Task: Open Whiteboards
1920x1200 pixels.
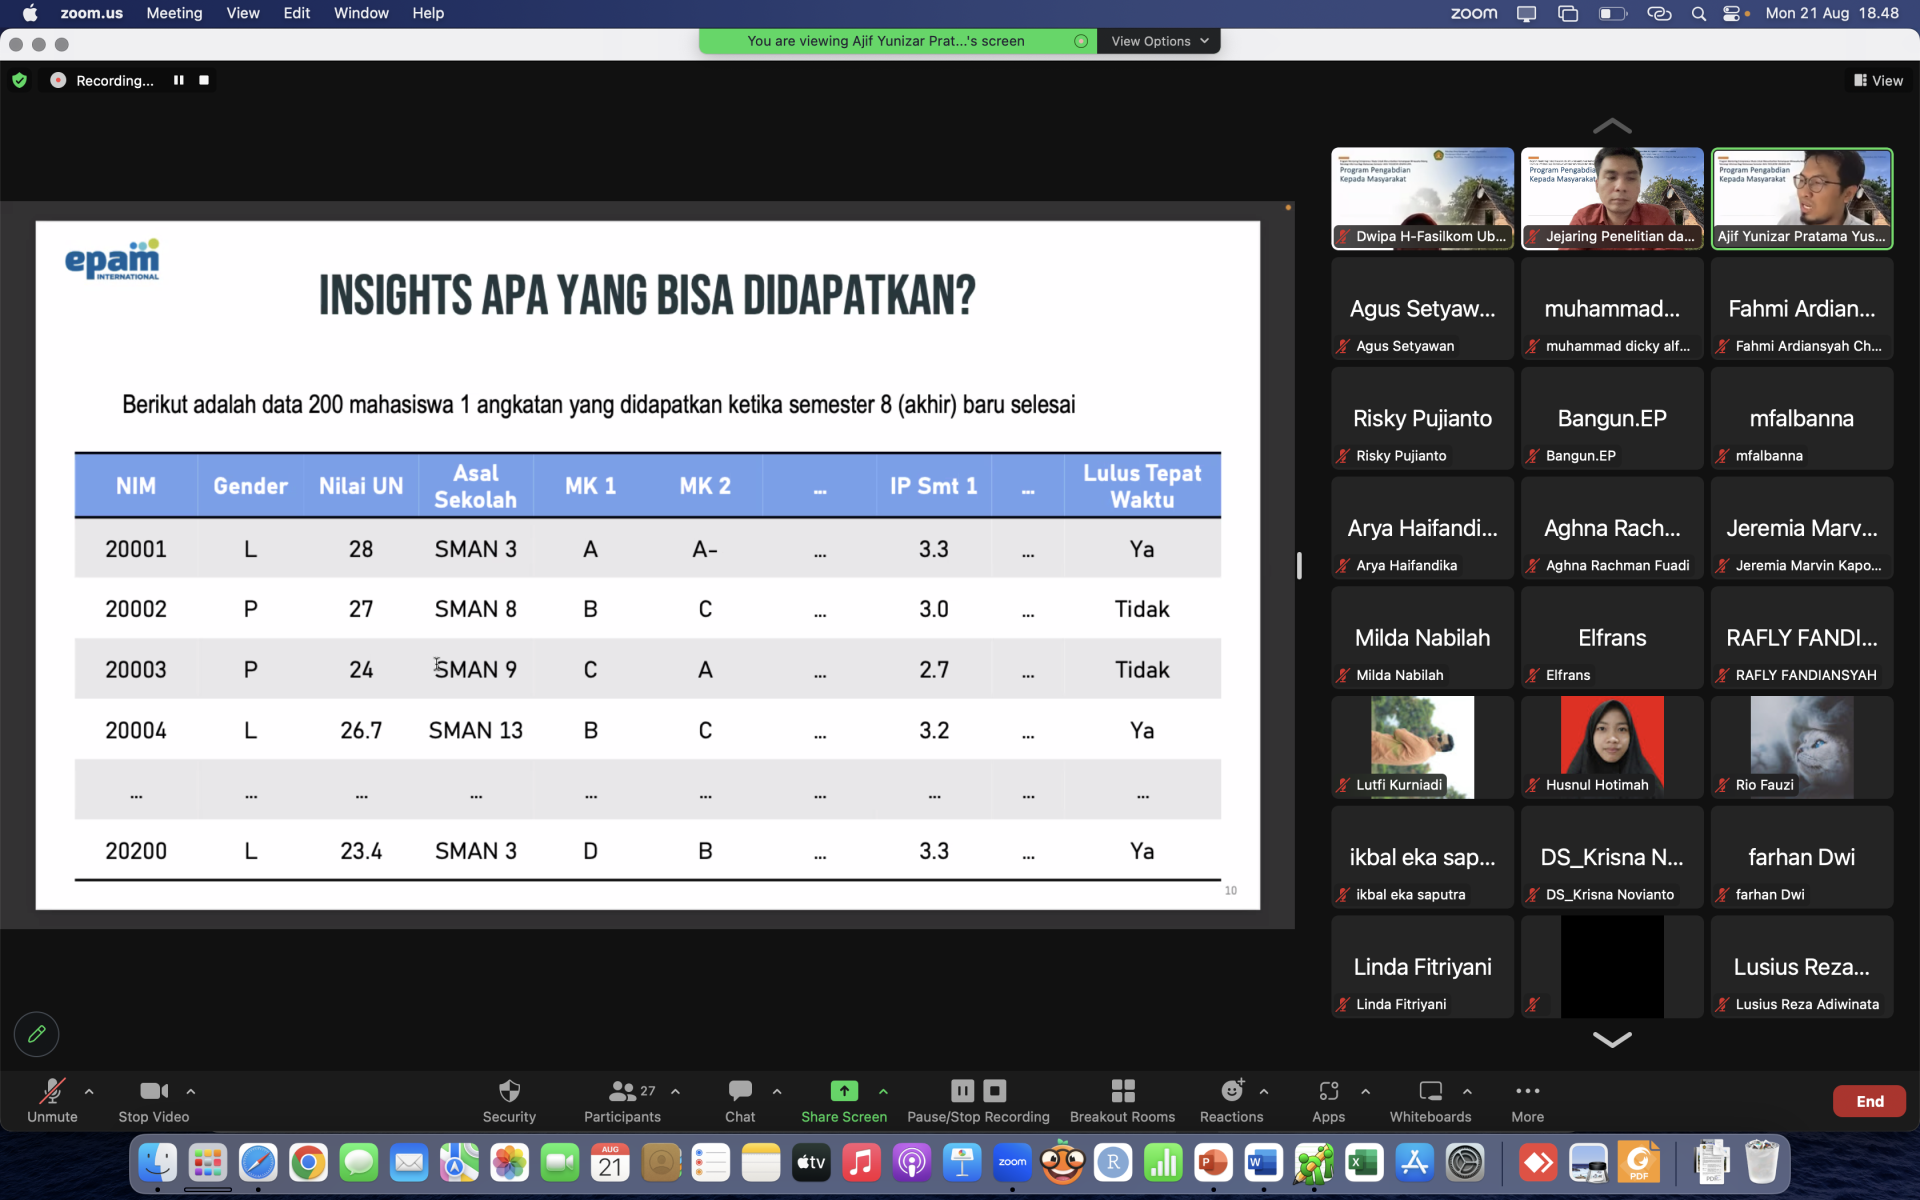Action: pos(1430,1100)
